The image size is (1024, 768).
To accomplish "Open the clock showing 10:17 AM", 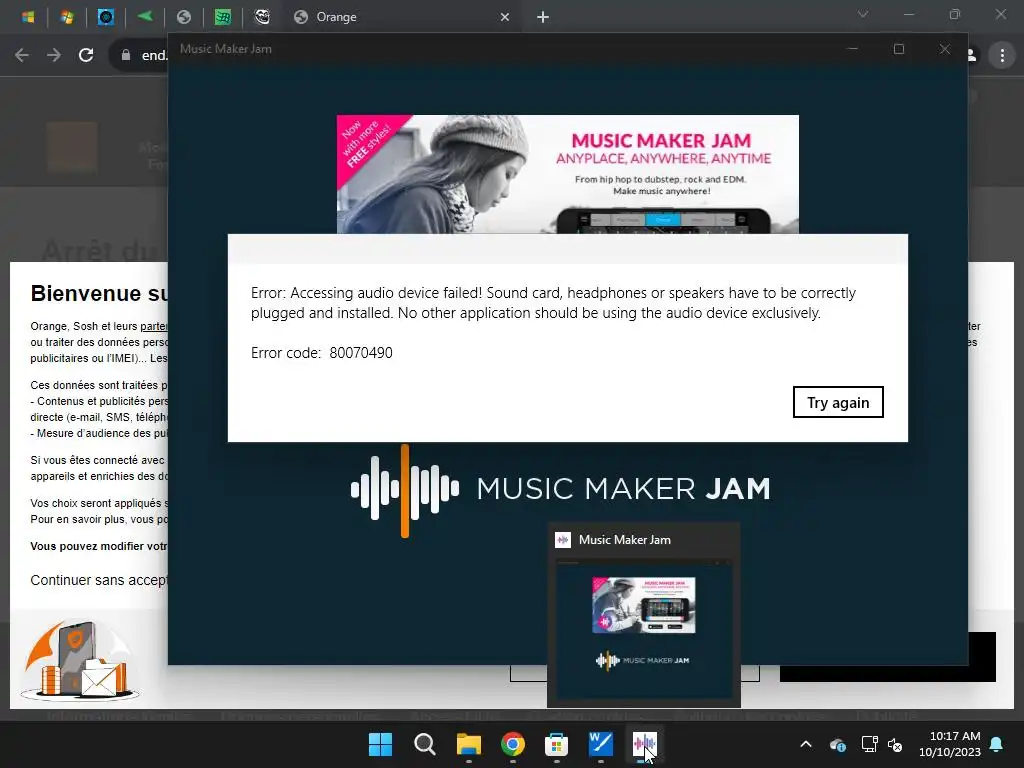I will (x=950, y=744).
